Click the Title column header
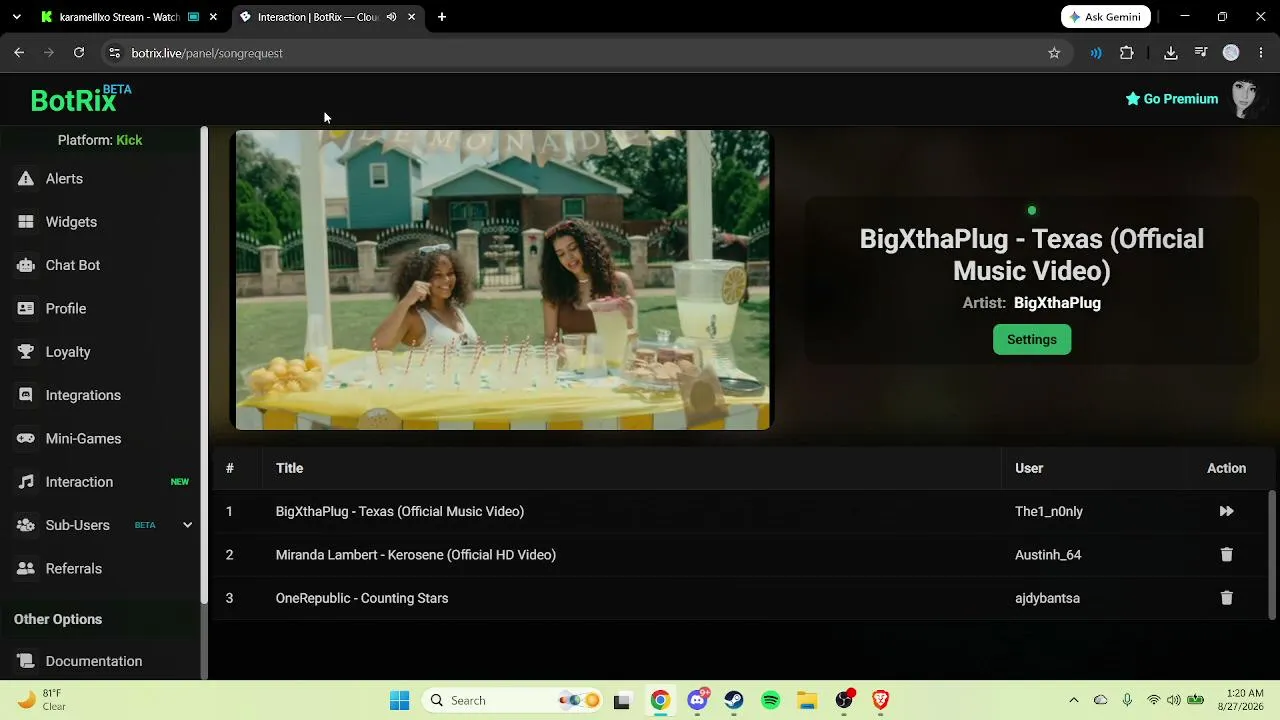The width and height of the screenshot is (1280, 720). [289, 468]
